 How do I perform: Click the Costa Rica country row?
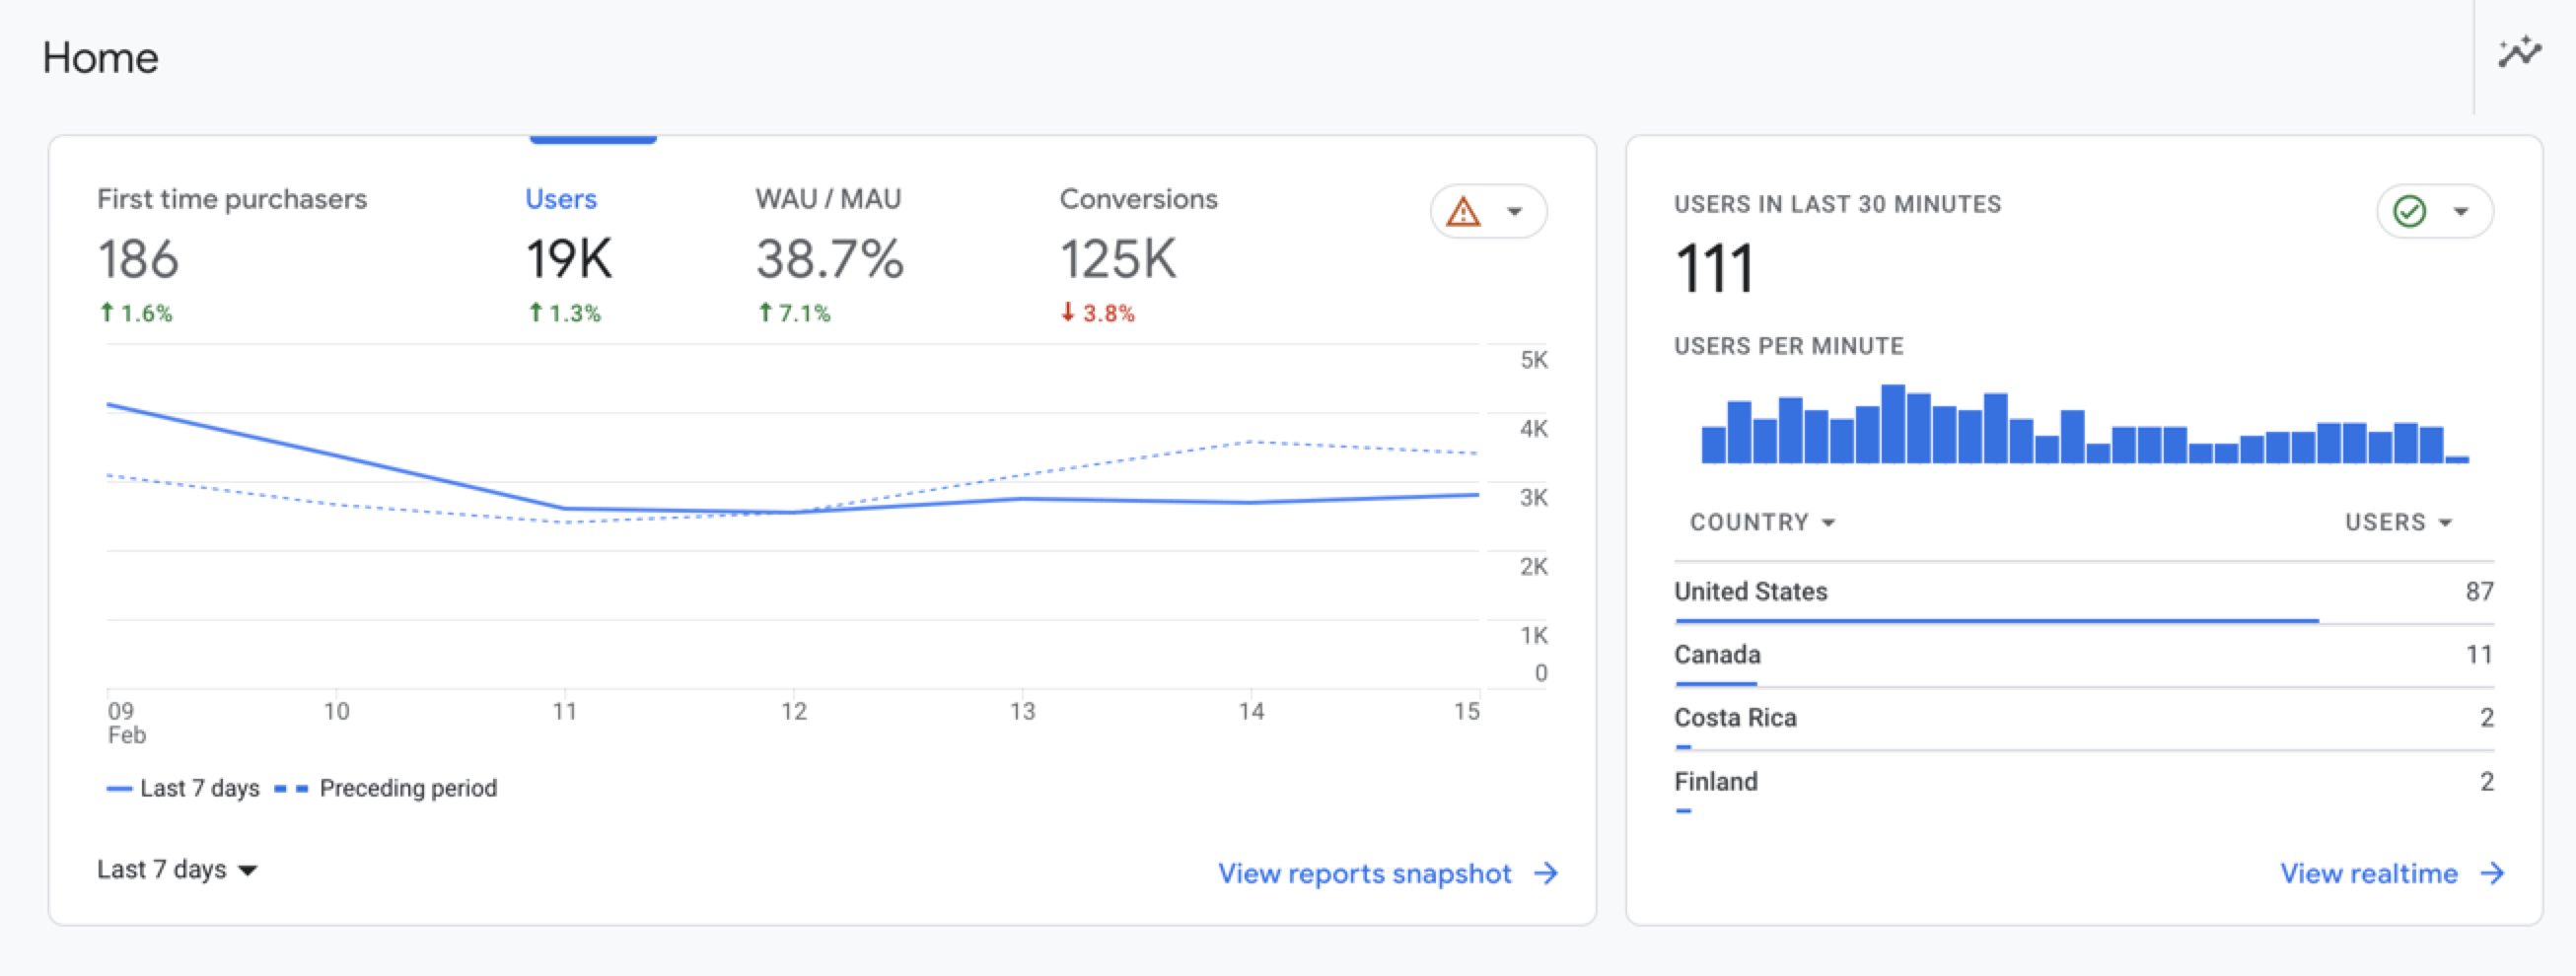[x=2084, y=720]
